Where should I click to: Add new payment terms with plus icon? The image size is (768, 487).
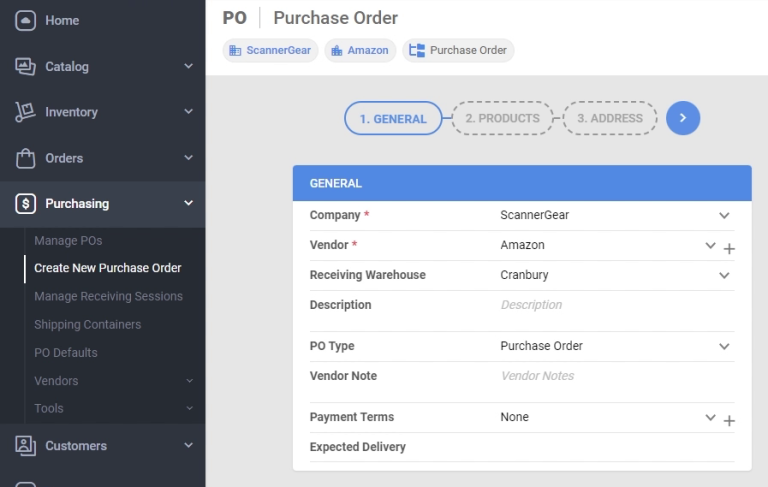[729, 421]
